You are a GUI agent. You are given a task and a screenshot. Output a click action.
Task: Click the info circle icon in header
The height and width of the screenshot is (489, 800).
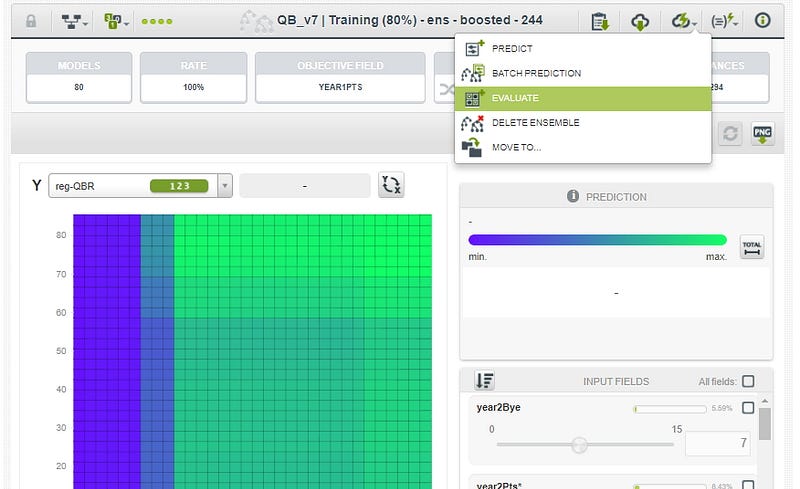763,20
